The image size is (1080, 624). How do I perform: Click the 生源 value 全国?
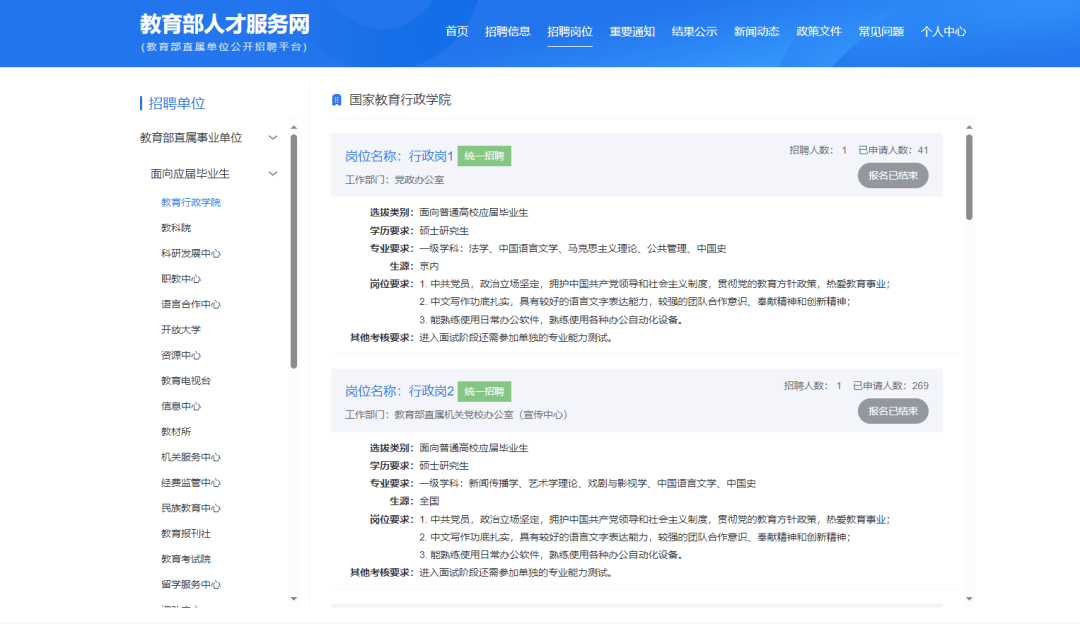tap(429, 501)
